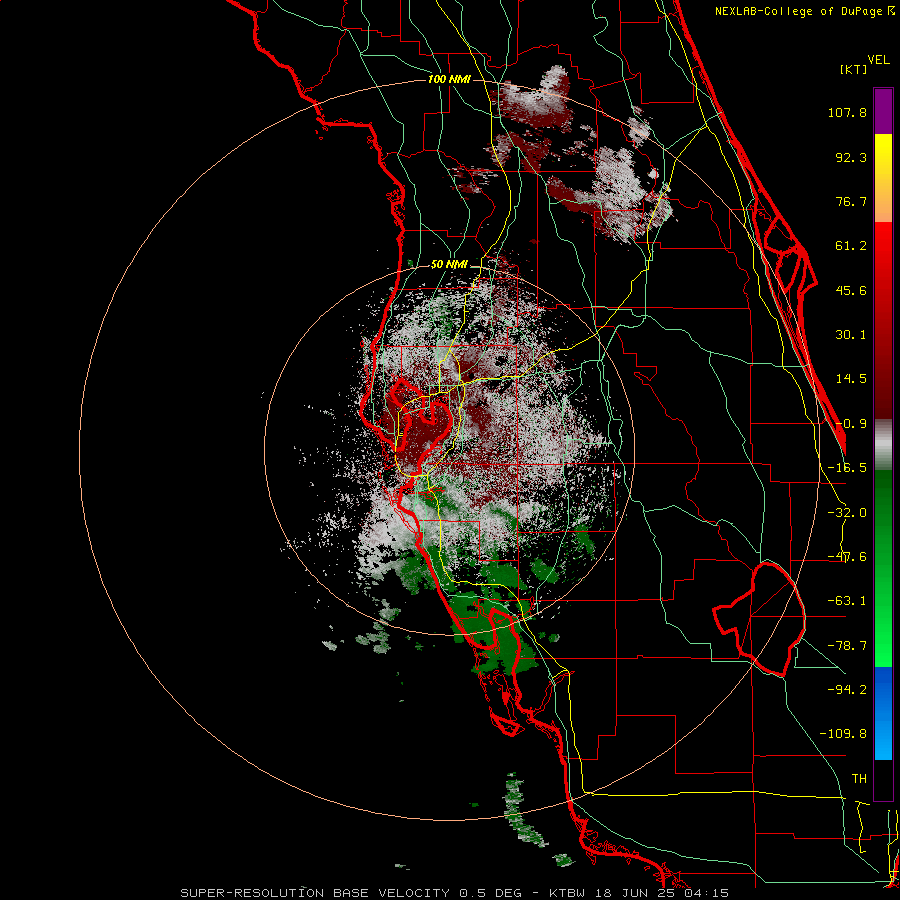
Task: Click the -109.8 legend value
Action: tap(843, 734)
